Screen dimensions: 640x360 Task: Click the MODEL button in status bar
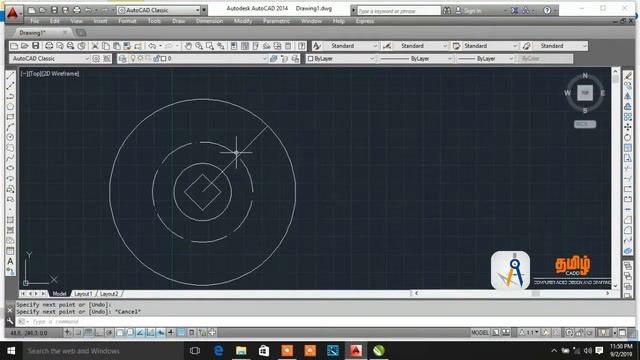480,333
